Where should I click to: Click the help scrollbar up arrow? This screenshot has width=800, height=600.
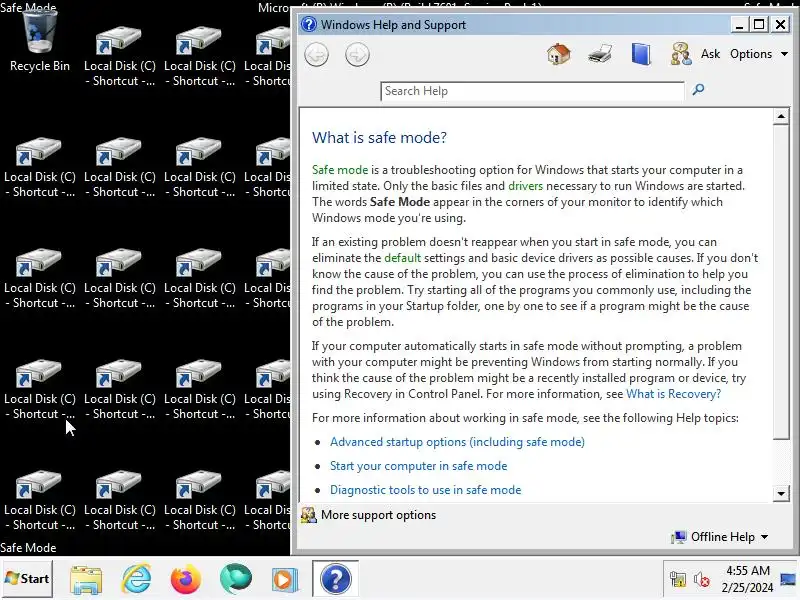coord(781,117)
